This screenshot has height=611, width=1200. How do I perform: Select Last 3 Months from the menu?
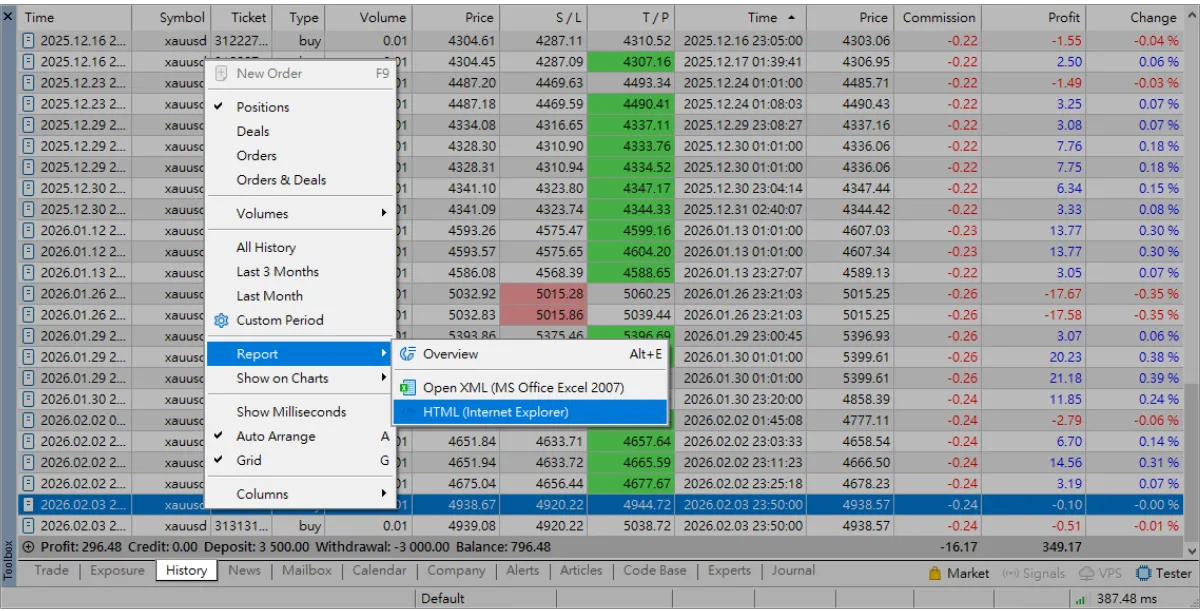point(277,272)
